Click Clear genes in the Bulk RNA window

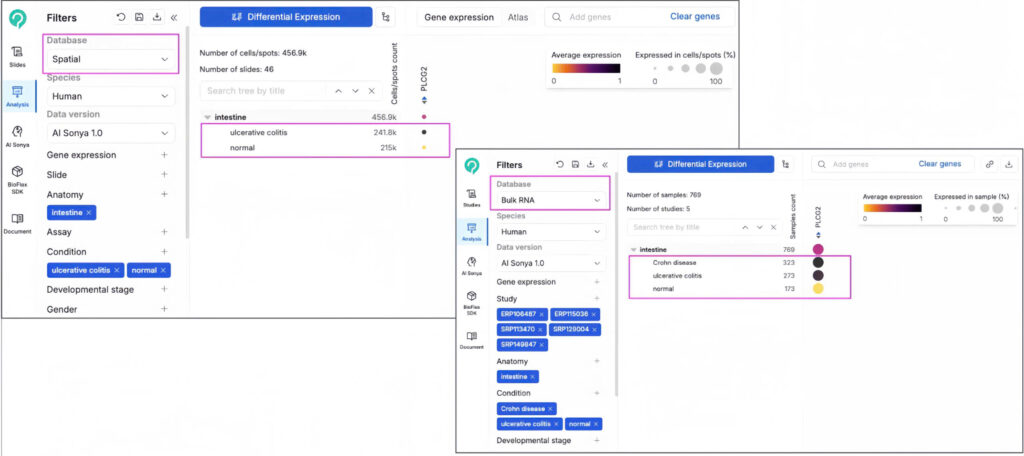(x=939, y=164)
